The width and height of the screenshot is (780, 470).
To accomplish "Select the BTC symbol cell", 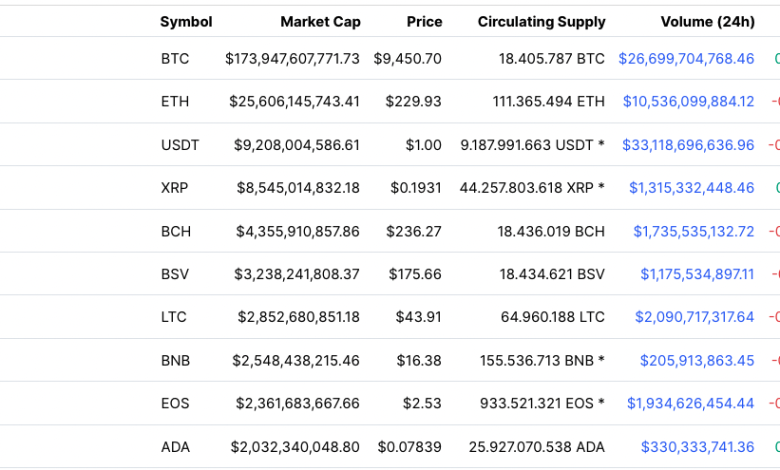I will (174, 59).
